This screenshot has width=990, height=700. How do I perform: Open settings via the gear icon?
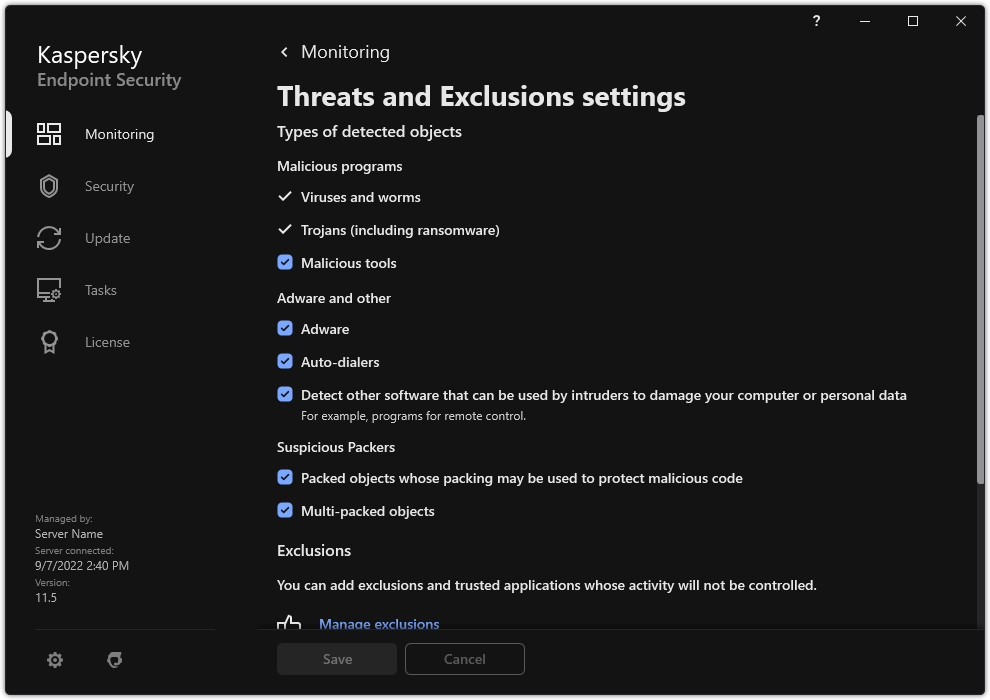55,660
